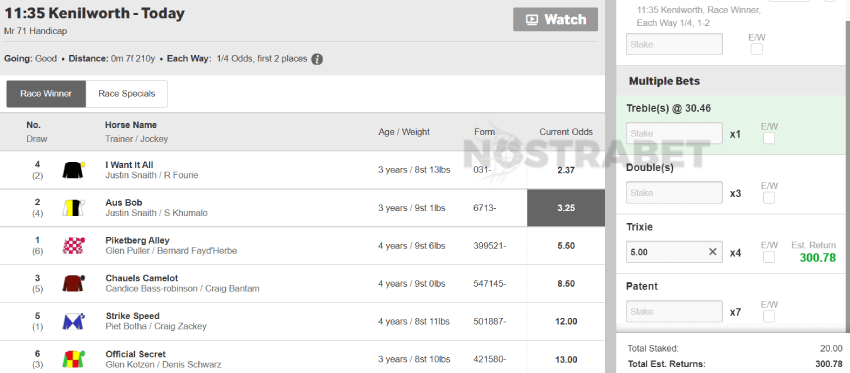Select I Want It All odds 2.37
Viewport: 850px width, 373px height.
pos(566,170)
